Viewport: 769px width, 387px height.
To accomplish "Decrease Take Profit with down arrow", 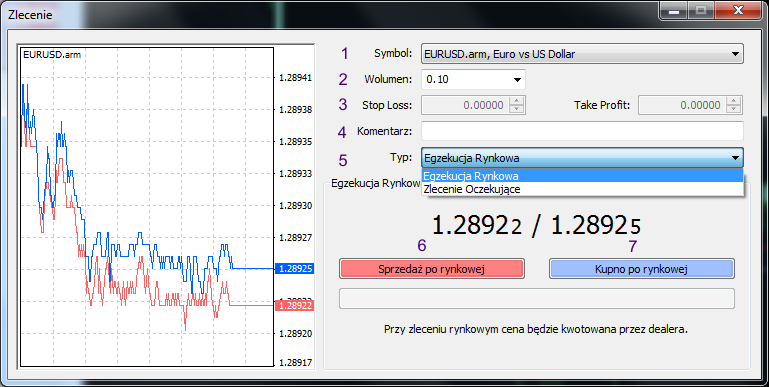I will point(733,109).
